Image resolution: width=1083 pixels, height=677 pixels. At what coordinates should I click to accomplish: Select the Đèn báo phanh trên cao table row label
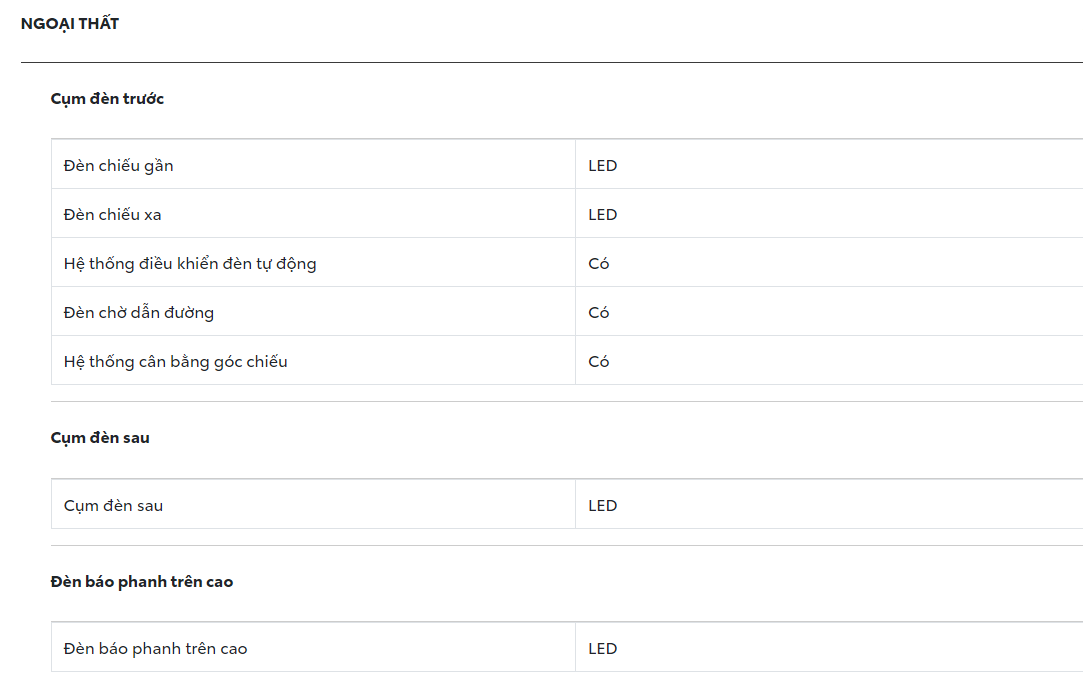(155, 649)
